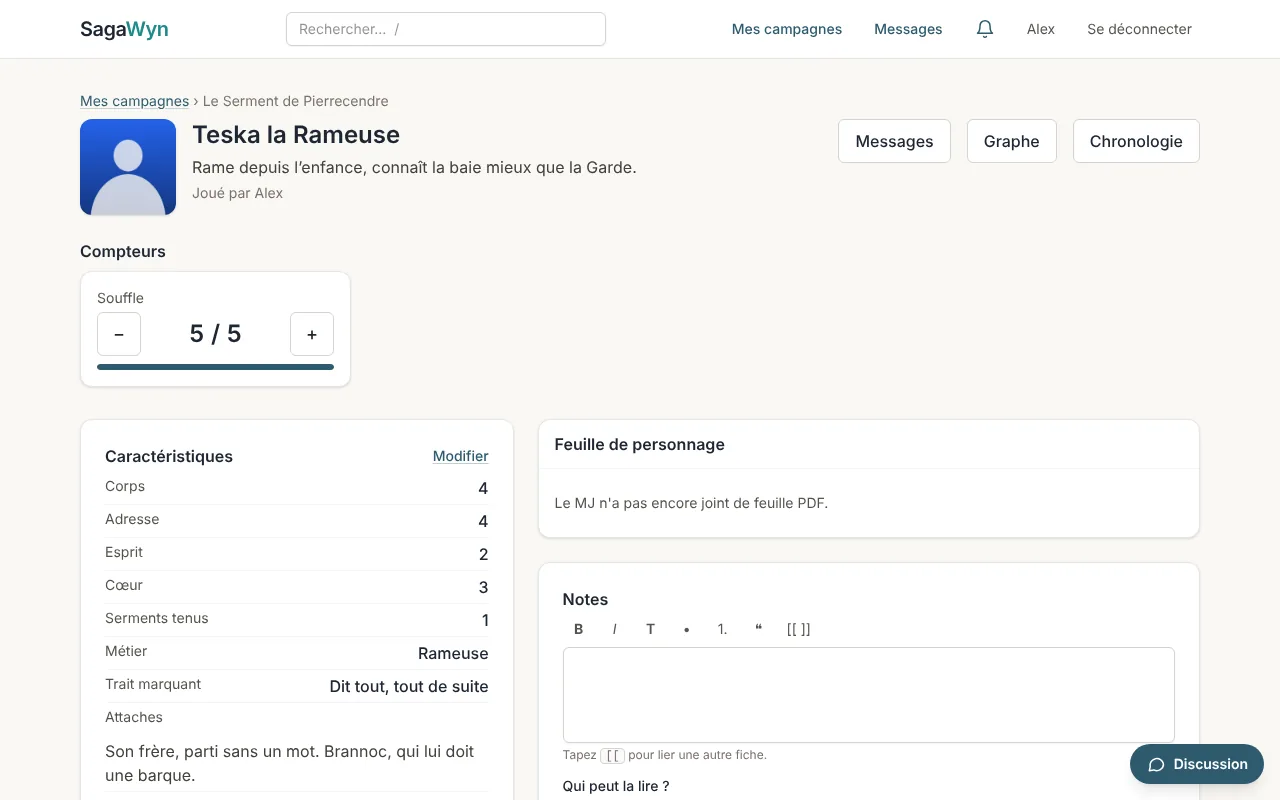Insert a bulleted list in Notes
This screenshot has width=1280, height=800.
click(686, 629)
